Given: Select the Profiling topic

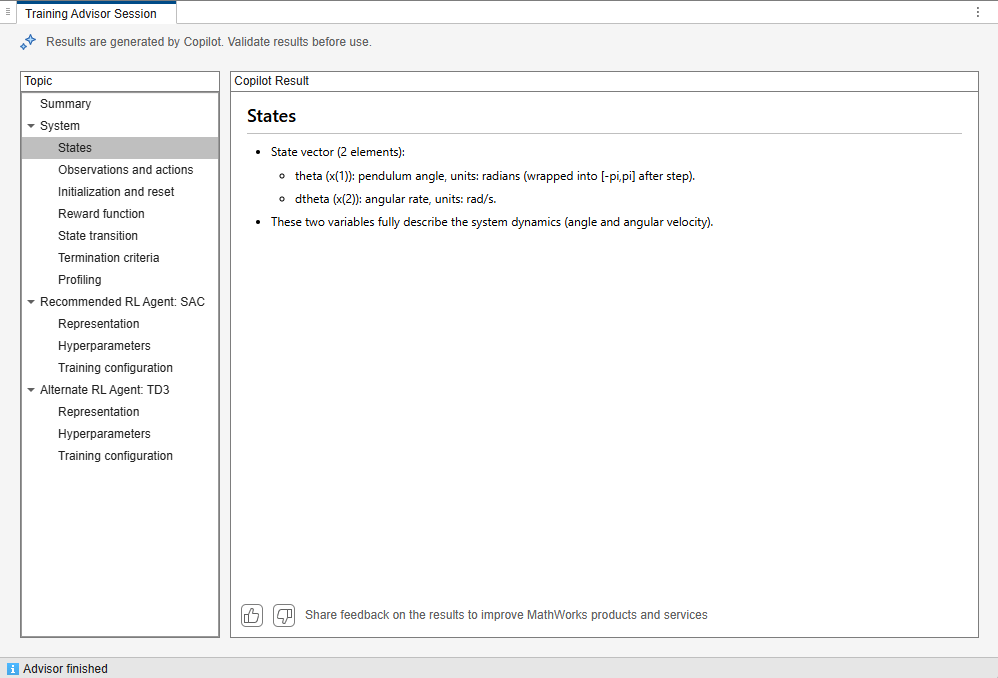Looking at the screenshot, I should click(x=80, y=279).
